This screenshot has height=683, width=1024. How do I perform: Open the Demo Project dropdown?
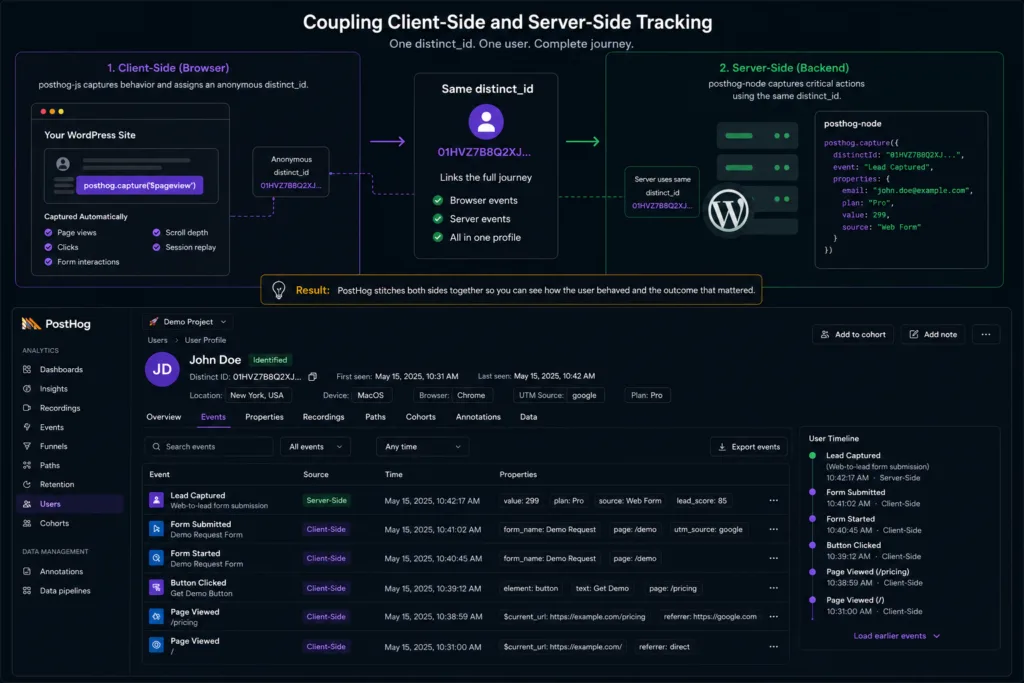pos(187,322)
